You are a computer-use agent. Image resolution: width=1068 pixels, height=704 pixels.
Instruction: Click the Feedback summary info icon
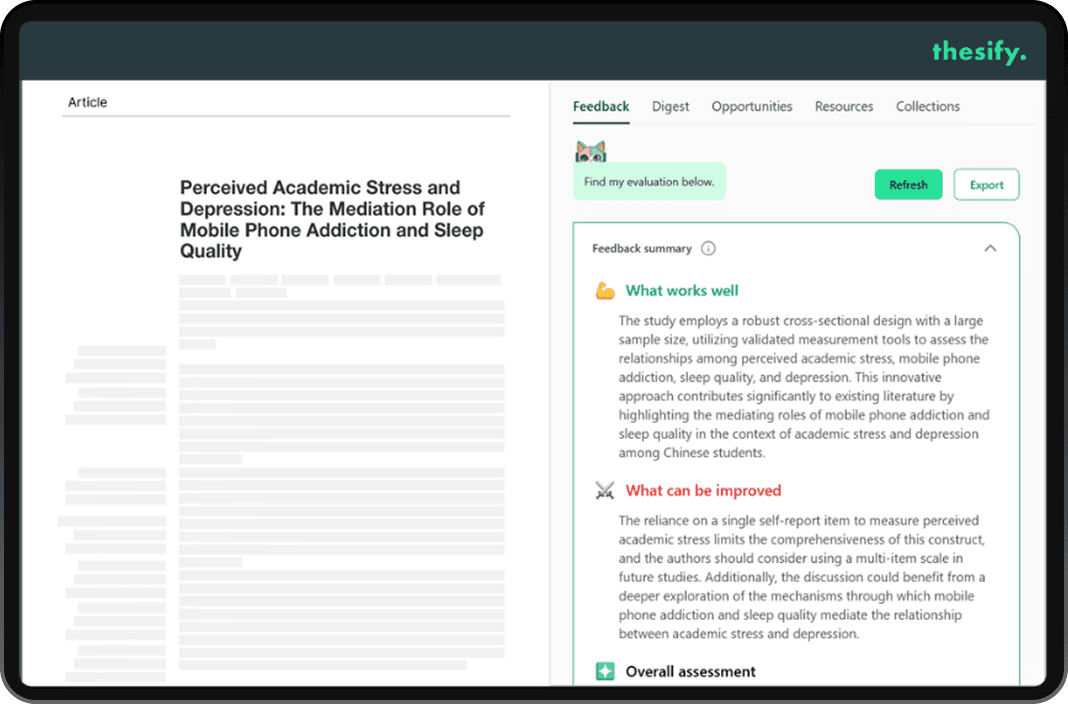click(708, 249)
